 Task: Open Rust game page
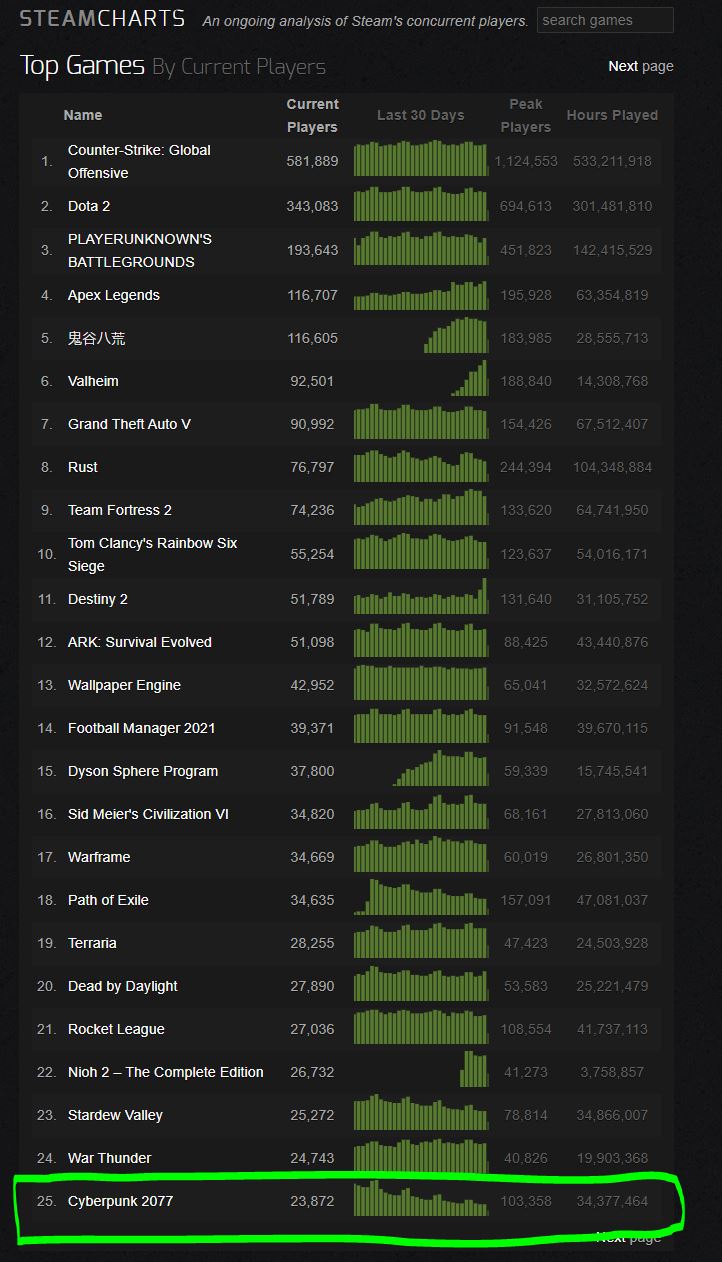pyautogui.click(x=83, y=467)
